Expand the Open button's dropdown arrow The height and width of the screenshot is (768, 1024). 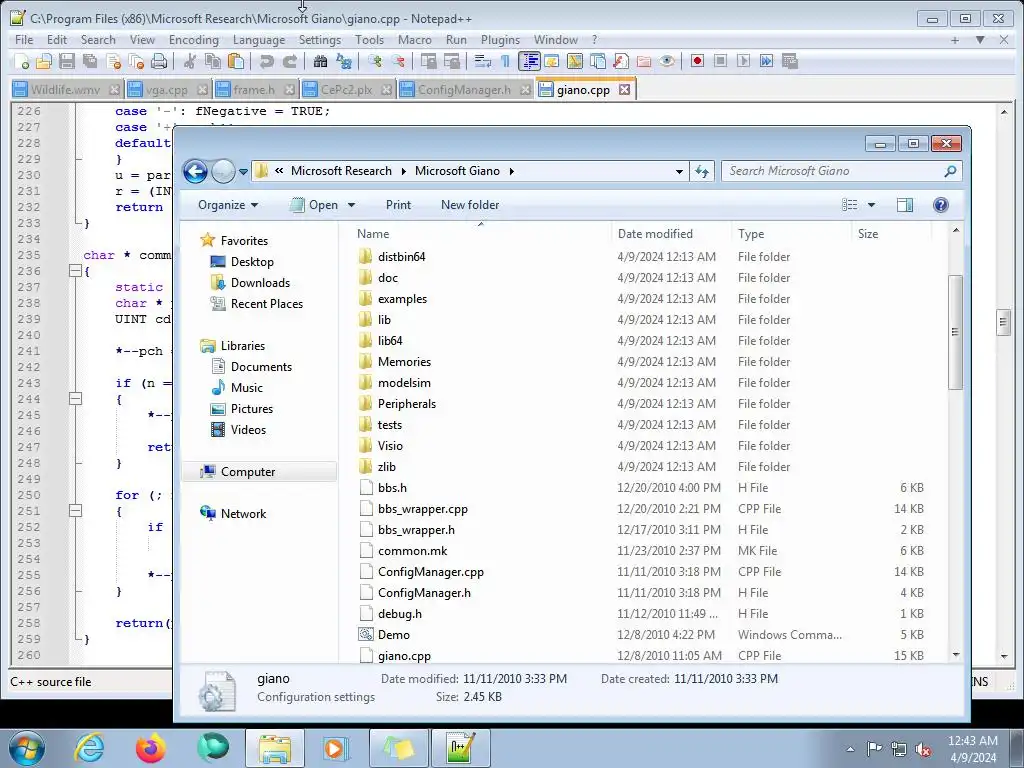click(351, 205)
